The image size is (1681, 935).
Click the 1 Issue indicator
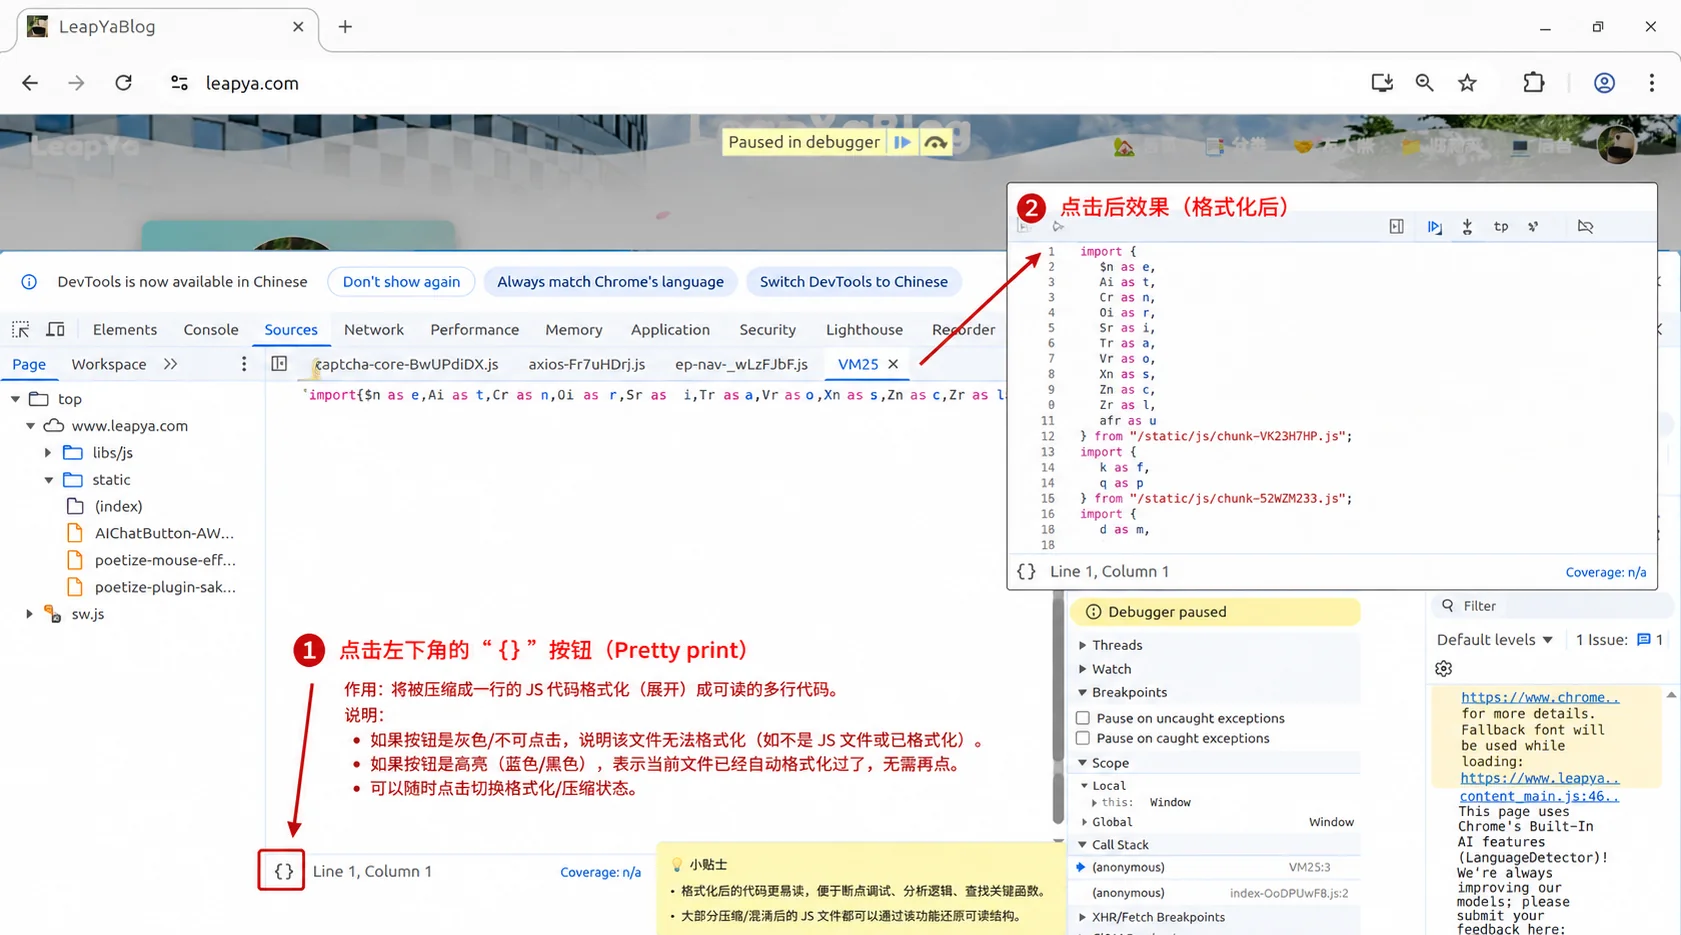tap(1619, 640)
